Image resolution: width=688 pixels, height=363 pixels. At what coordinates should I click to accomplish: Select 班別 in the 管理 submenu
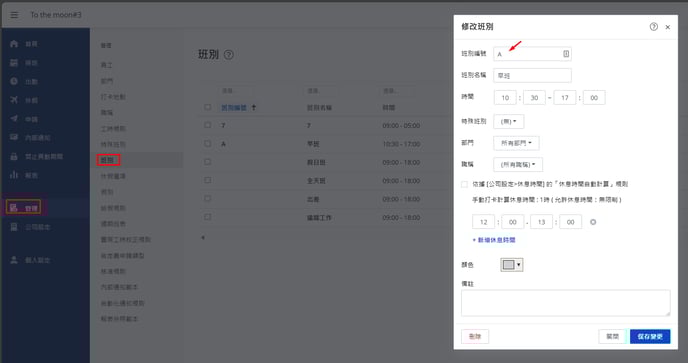click(x=108, y=160)
